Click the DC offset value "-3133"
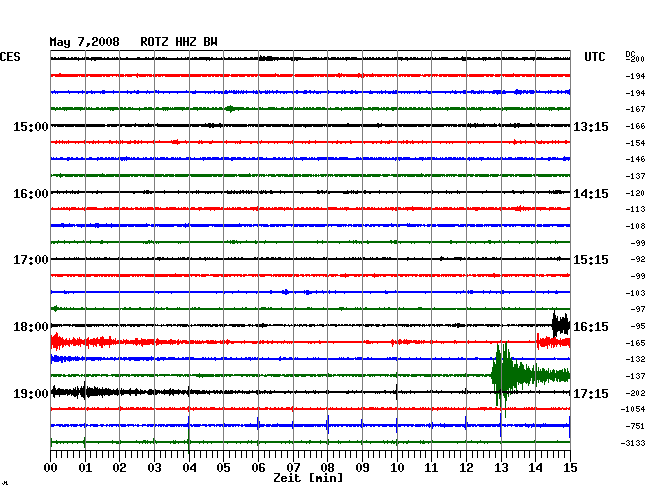This screenshot has height=494, width=650. (633, 443)
